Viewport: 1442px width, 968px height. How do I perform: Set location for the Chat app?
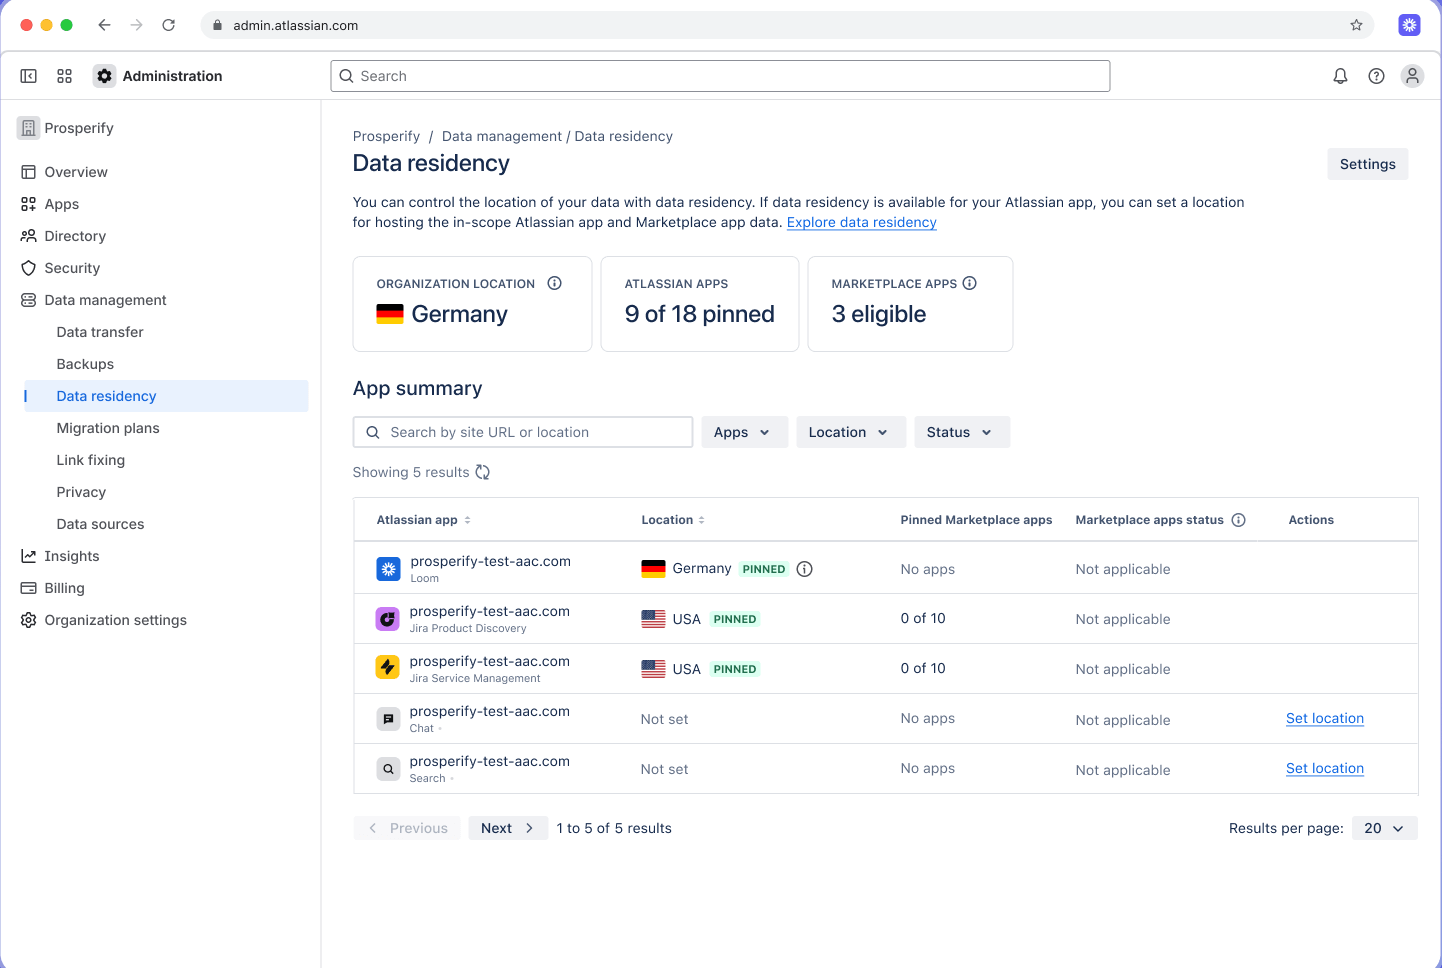[1324, 718]
